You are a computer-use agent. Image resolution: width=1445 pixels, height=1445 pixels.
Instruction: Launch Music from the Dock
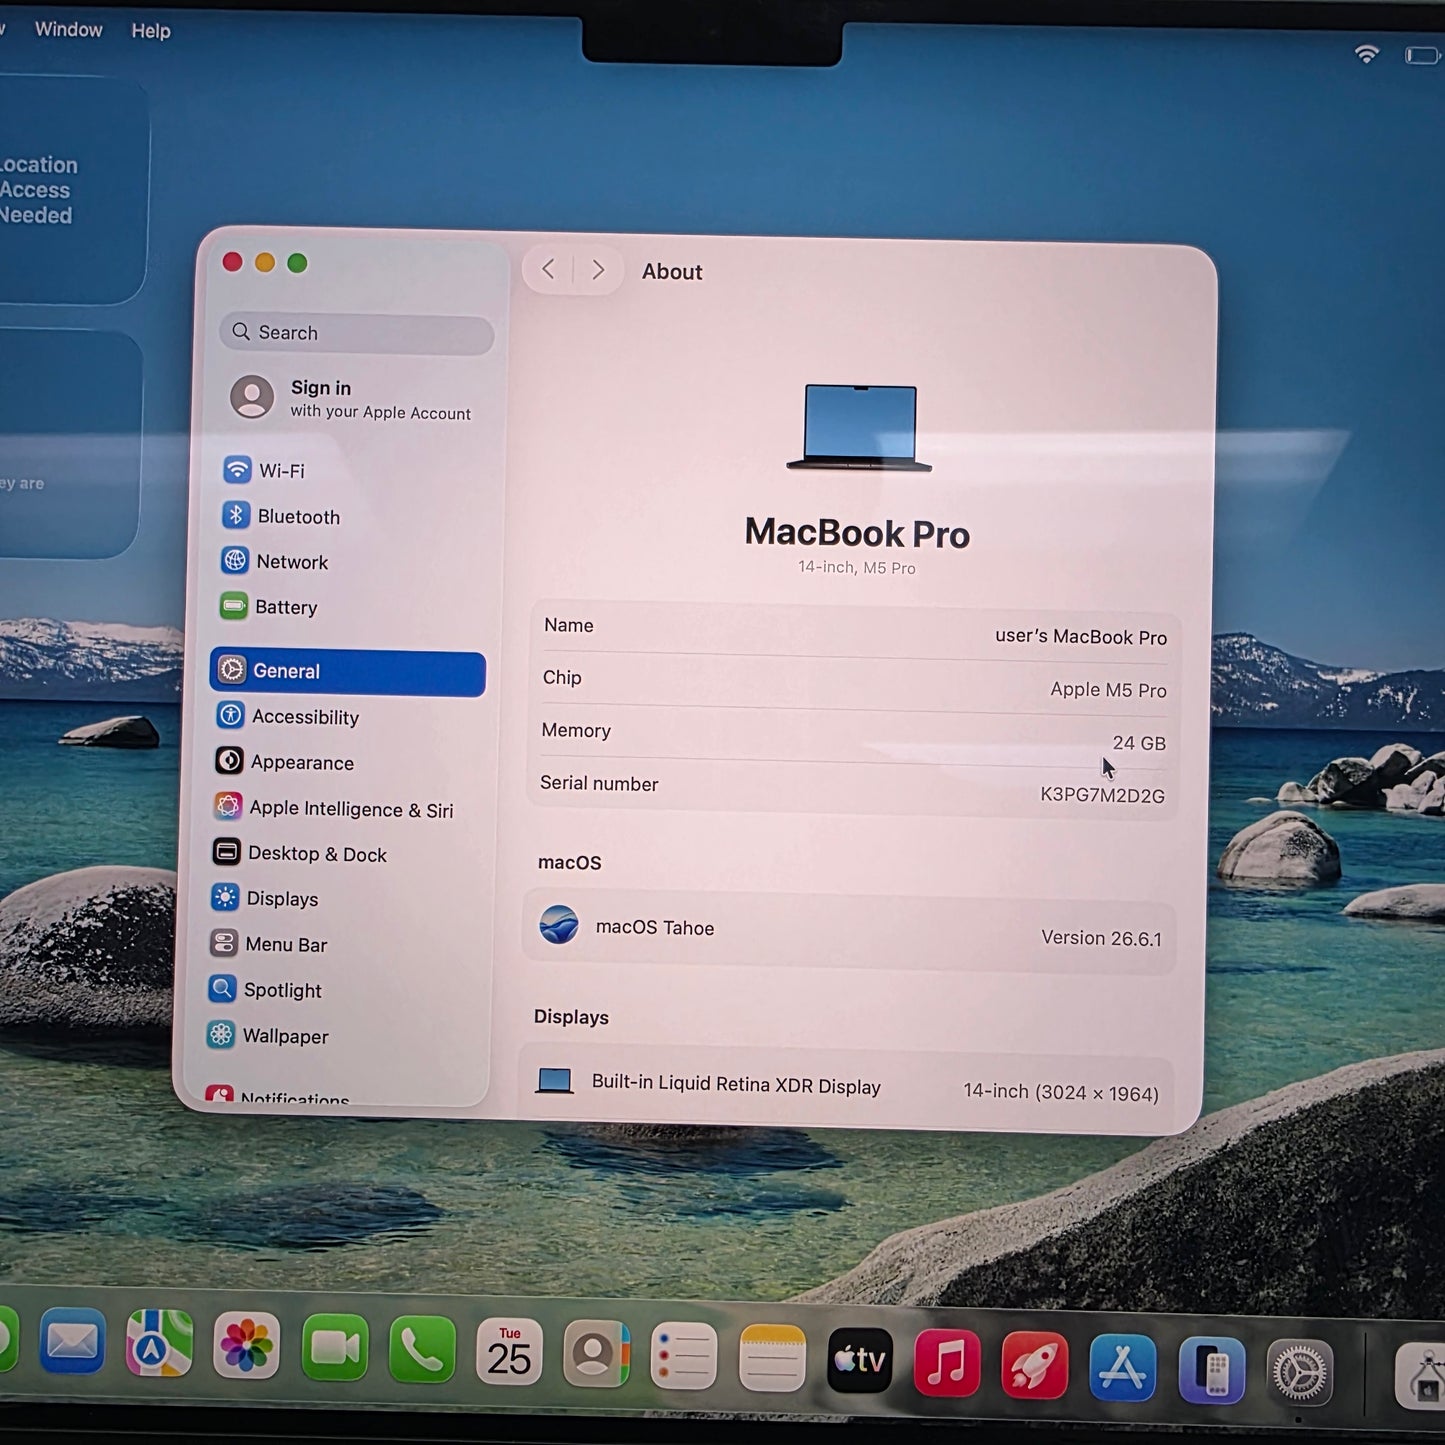[x=947, y=1364]
